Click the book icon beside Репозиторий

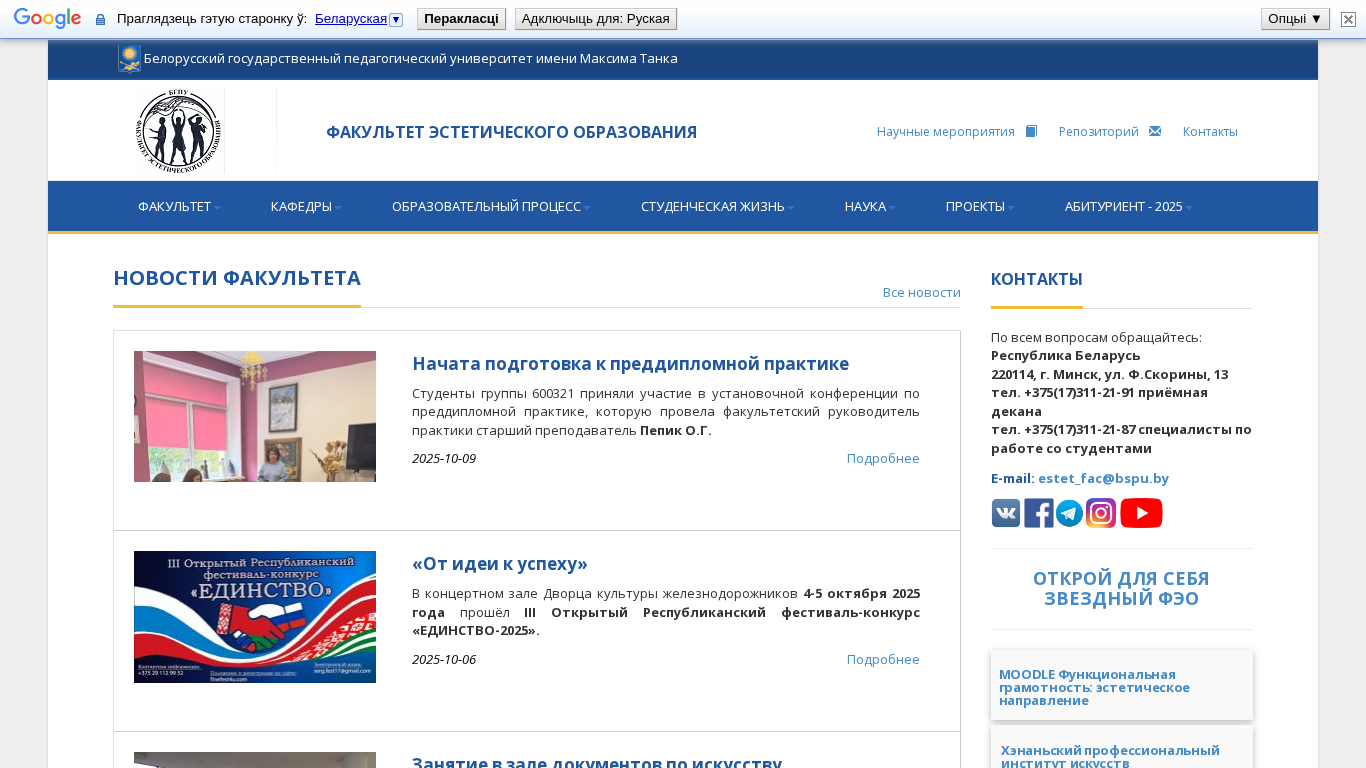pos(1032,131)
